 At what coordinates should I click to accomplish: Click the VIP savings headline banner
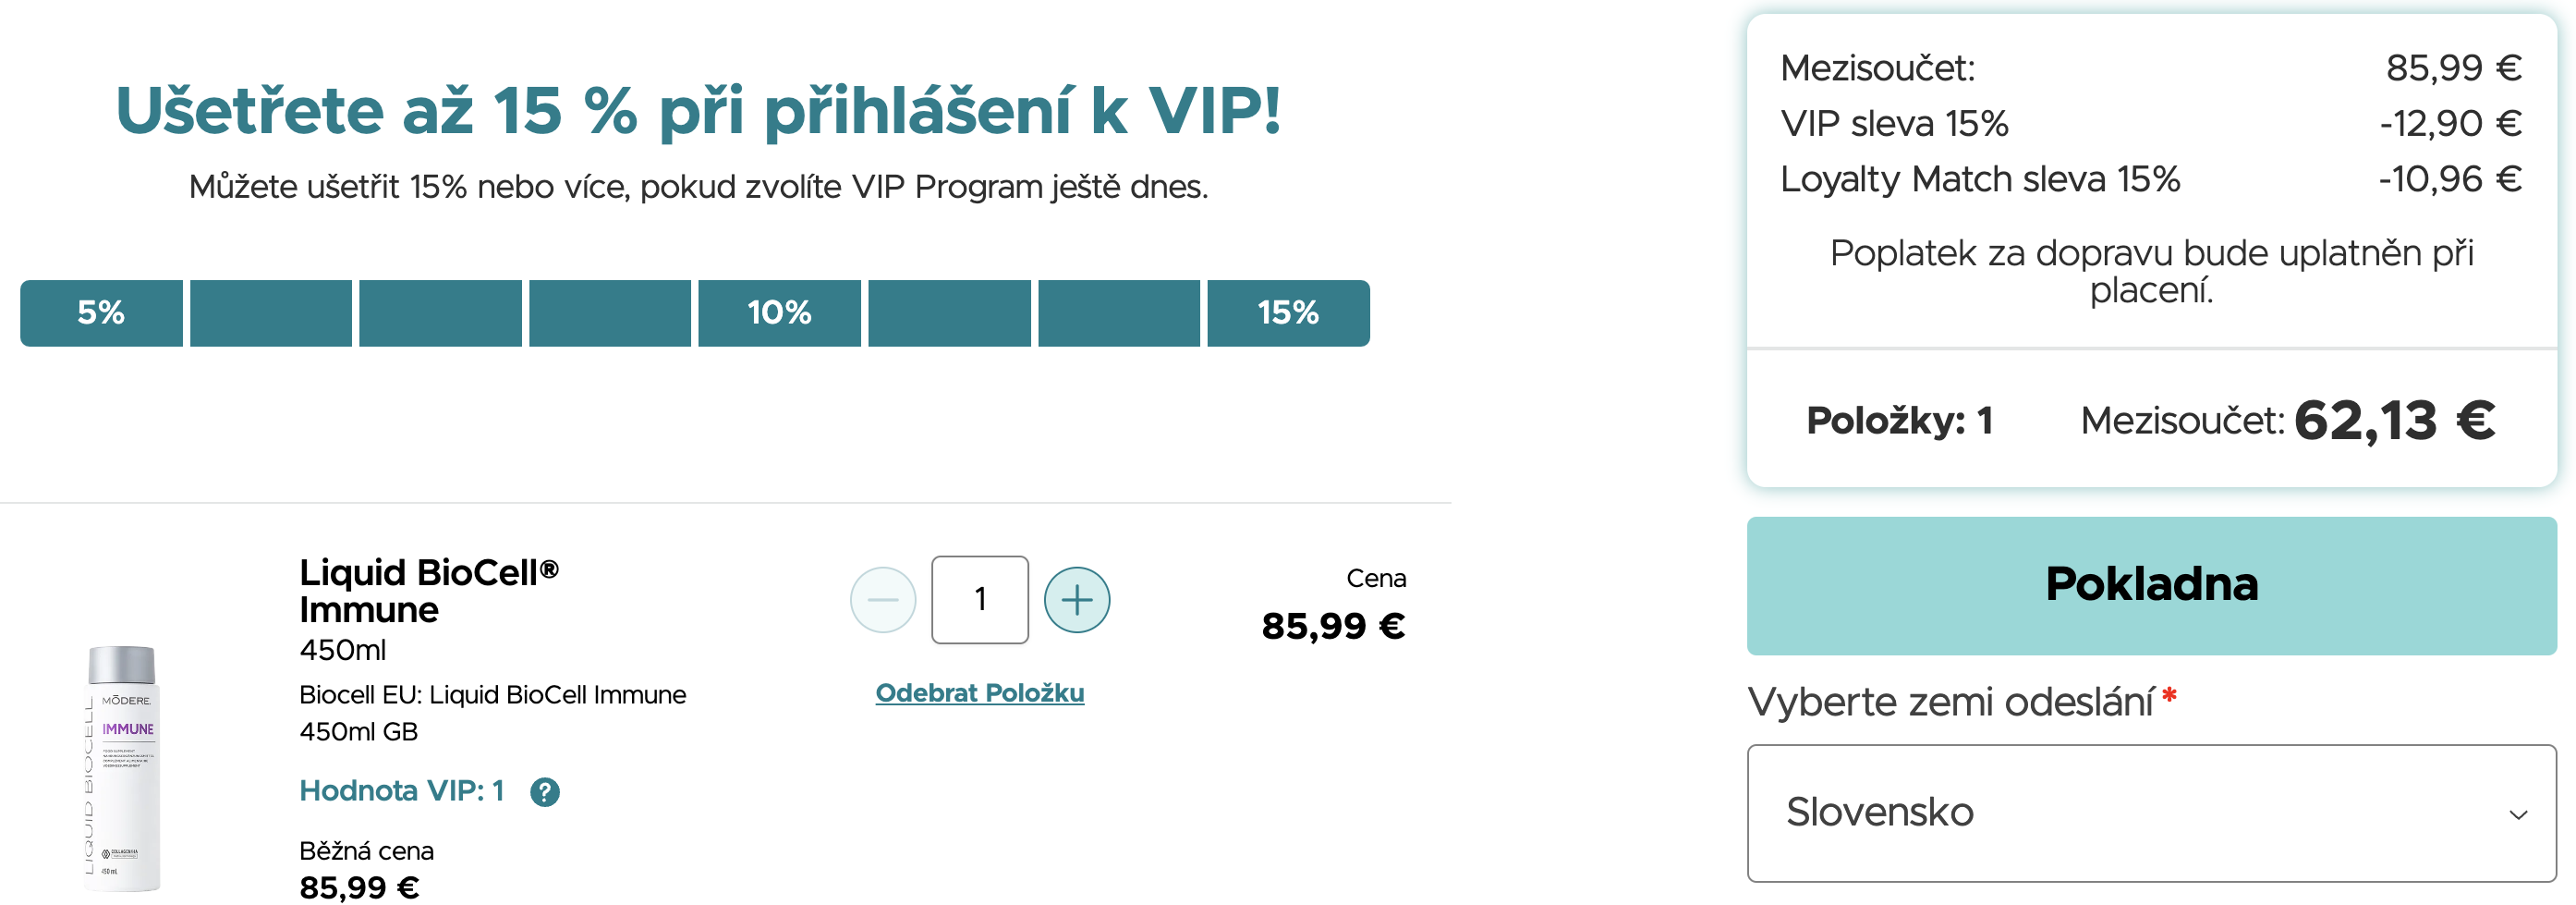pos(698,110)
